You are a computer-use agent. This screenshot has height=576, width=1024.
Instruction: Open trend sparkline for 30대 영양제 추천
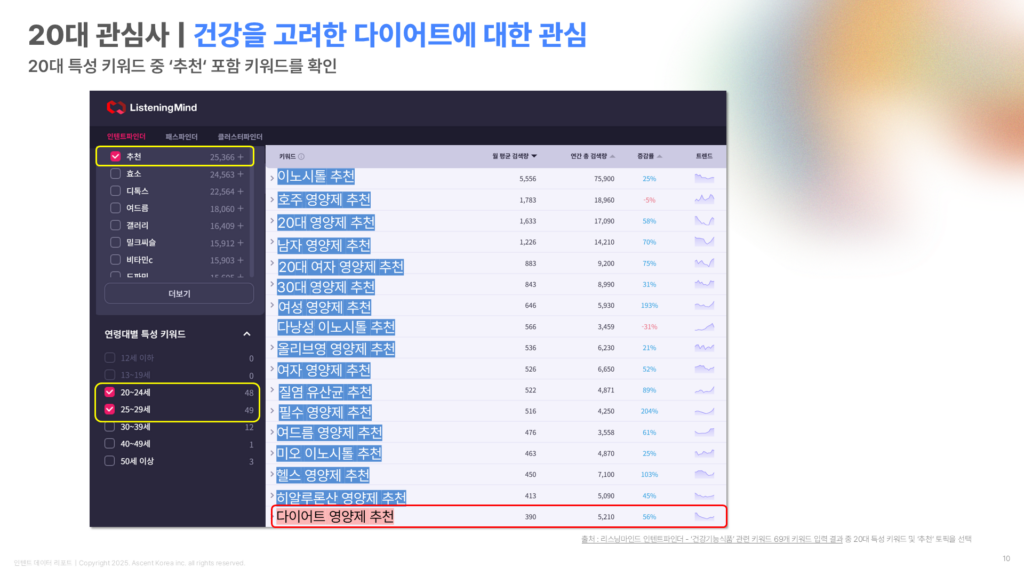point(704,284)
